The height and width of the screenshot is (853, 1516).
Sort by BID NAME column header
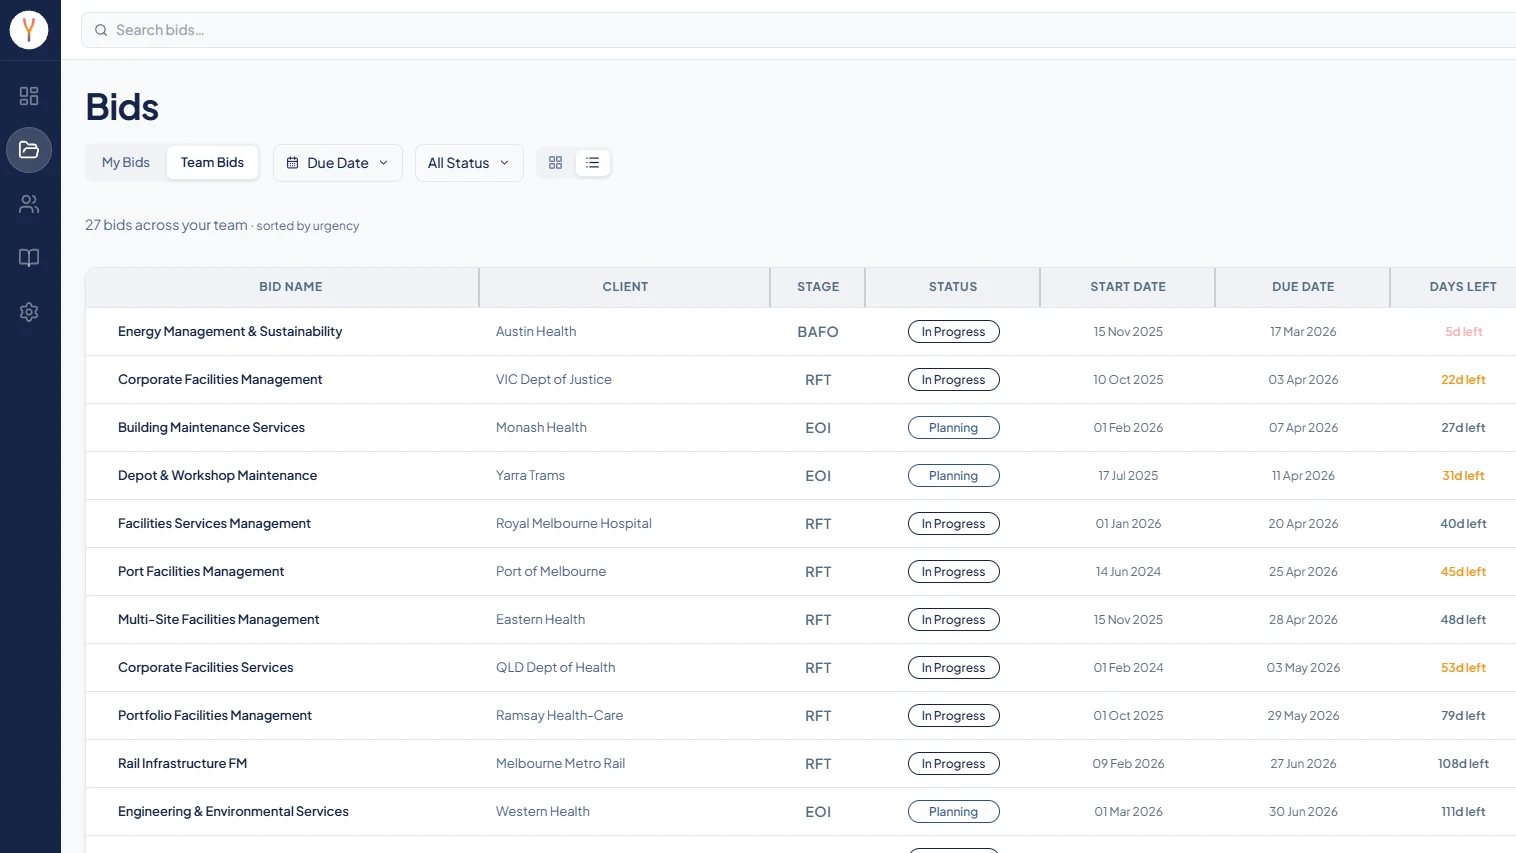point(291,287)
